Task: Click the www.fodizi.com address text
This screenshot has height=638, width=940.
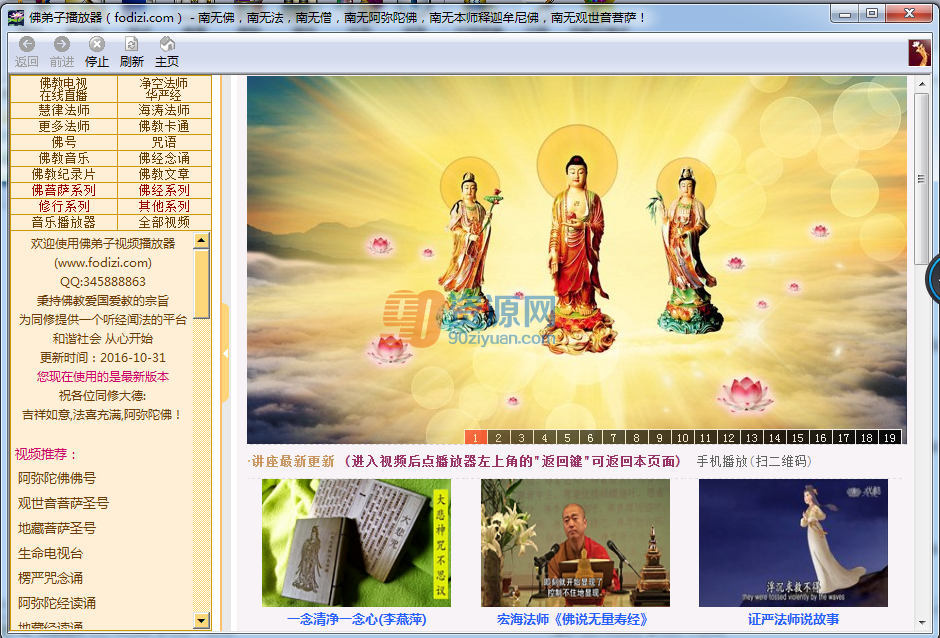Action: 103,263
